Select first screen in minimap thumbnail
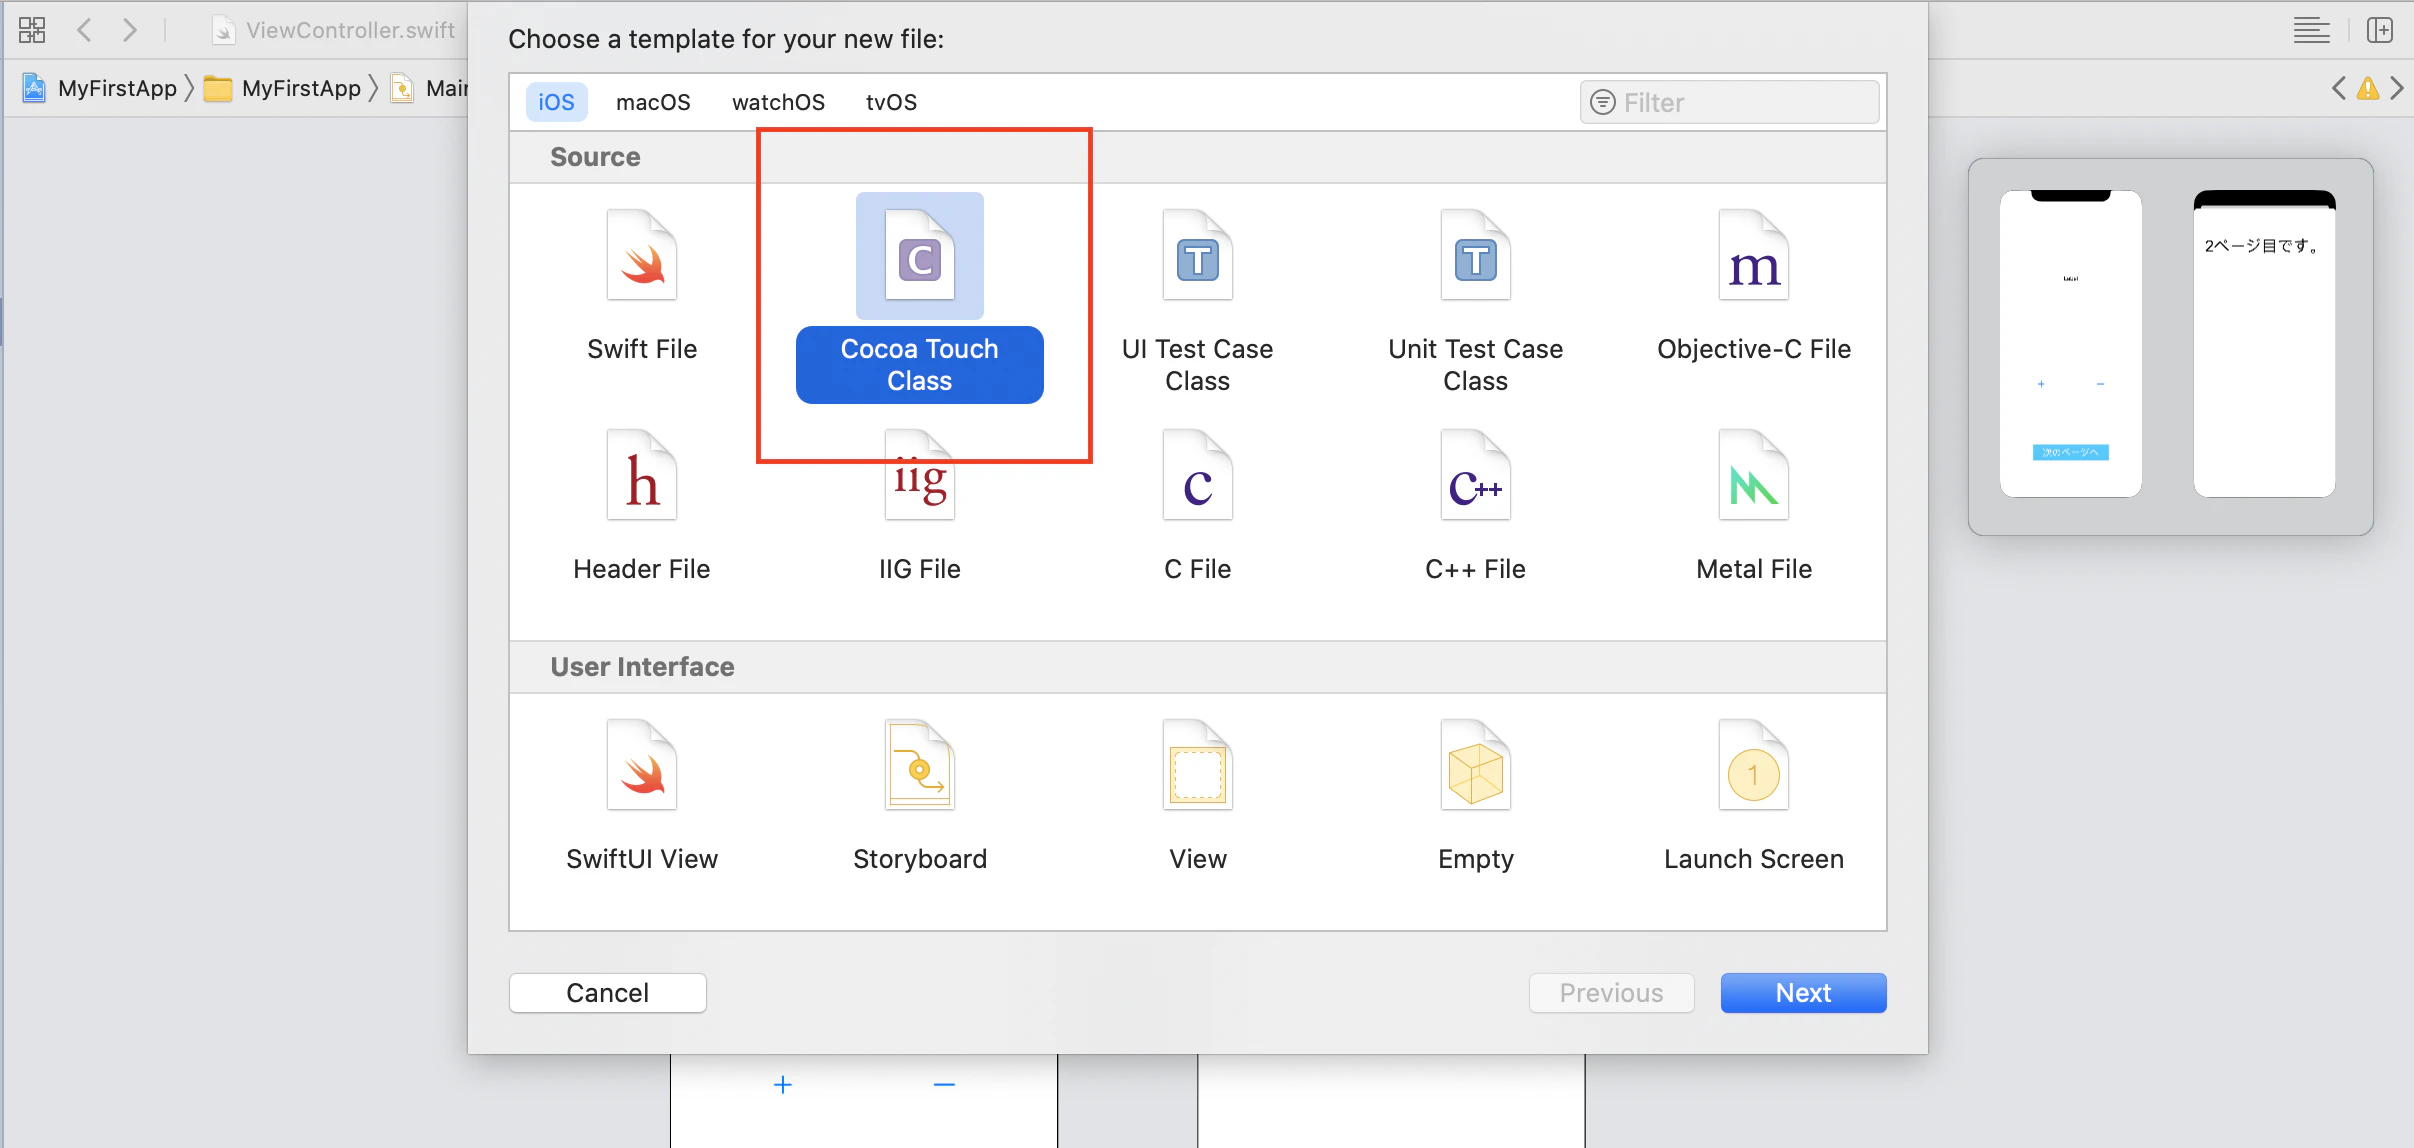Screen dimensions: 2414x1148 tap(2070, 343)
